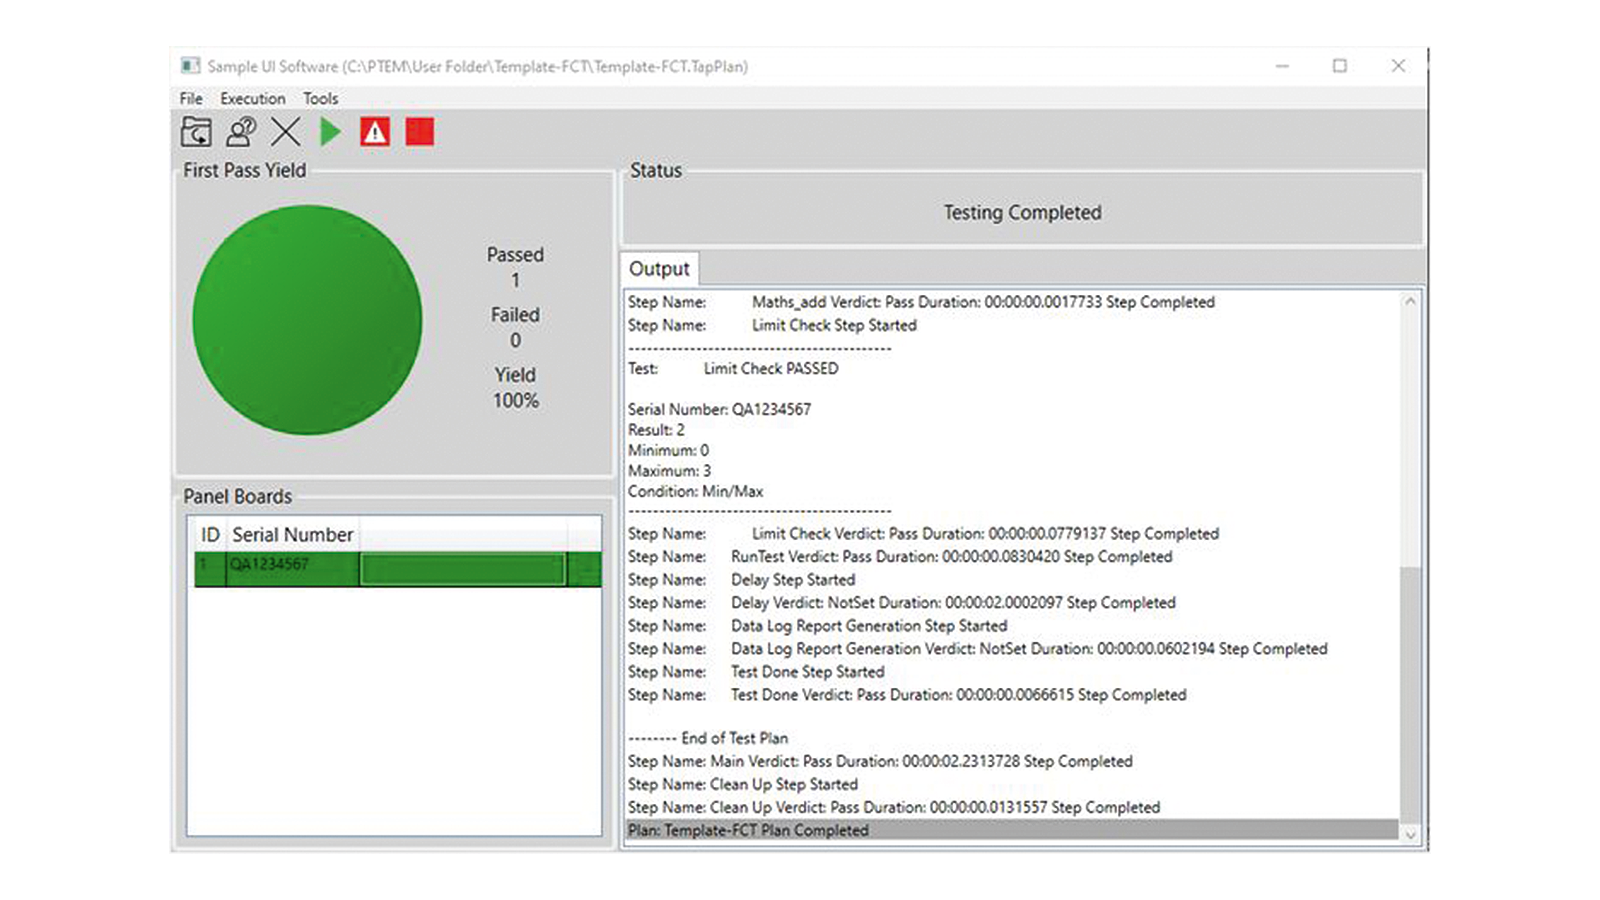Click the user help icon in toolbar

(x=241, y=132)
